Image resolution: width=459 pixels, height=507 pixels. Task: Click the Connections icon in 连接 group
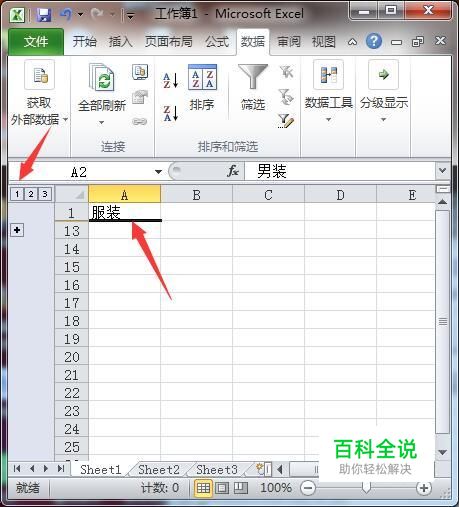click(140, 72)
